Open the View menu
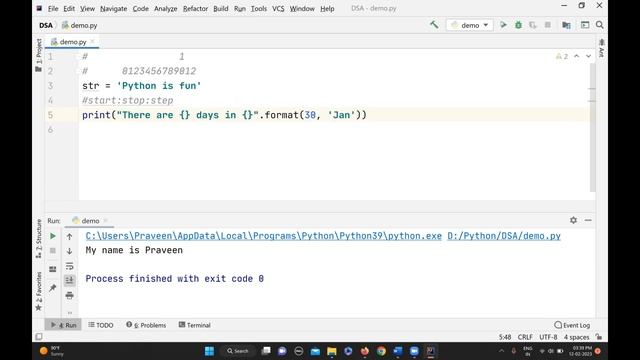Image resolution: width=640 pixels, height=360 pixels. (x=87, y=9)
